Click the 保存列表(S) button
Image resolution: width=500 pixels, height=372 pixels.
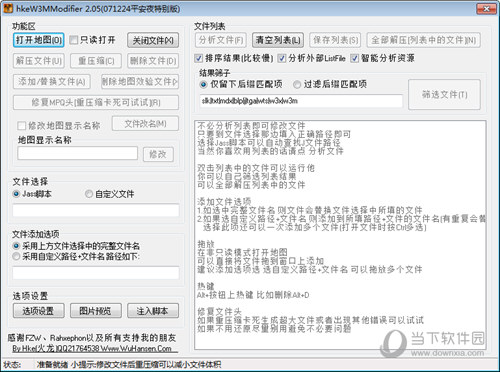(x=335, y=40)
